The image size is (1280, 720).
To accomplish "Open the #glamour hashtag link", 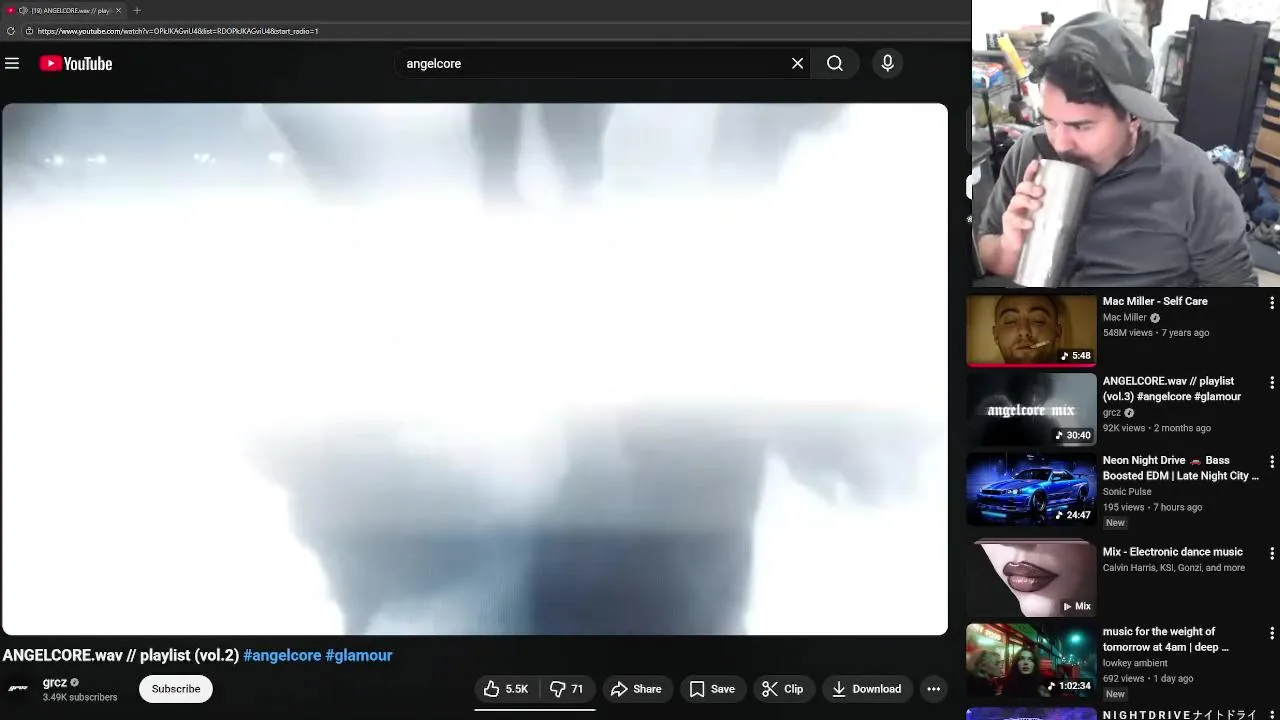I will (359, 655).
